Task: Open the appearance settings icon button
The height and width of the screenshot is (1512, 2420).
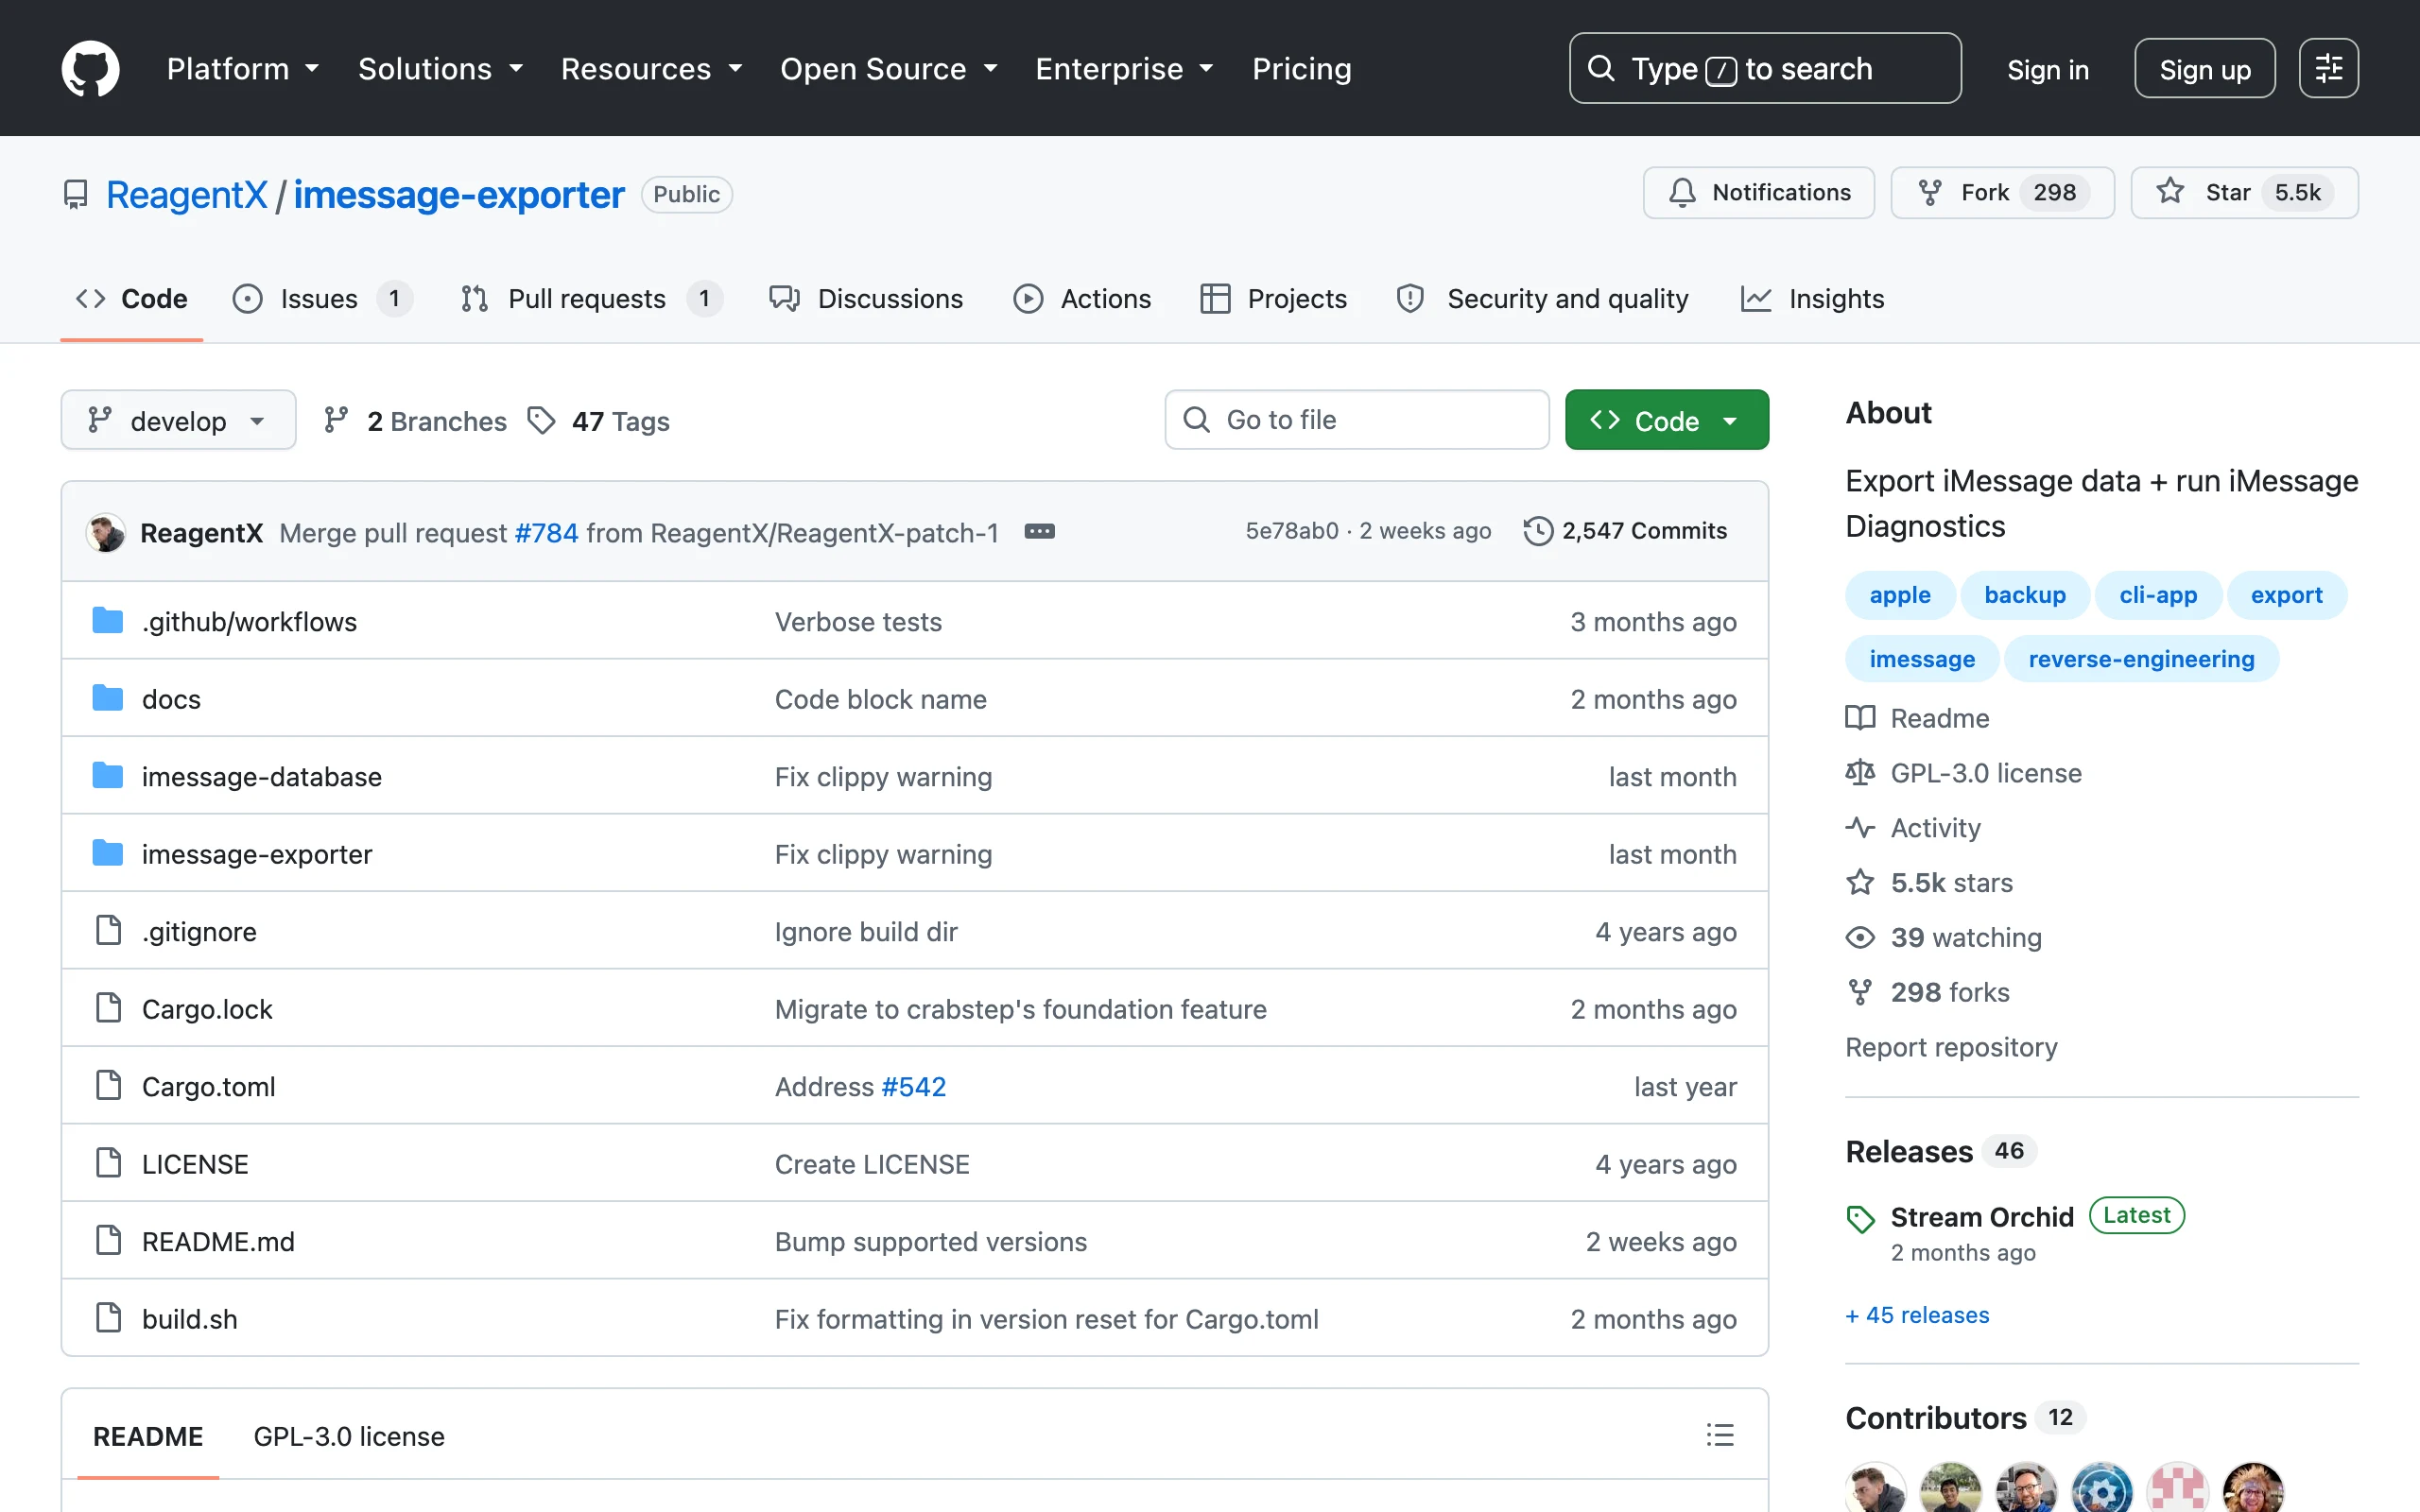Action: click(x=2328, y=68)
